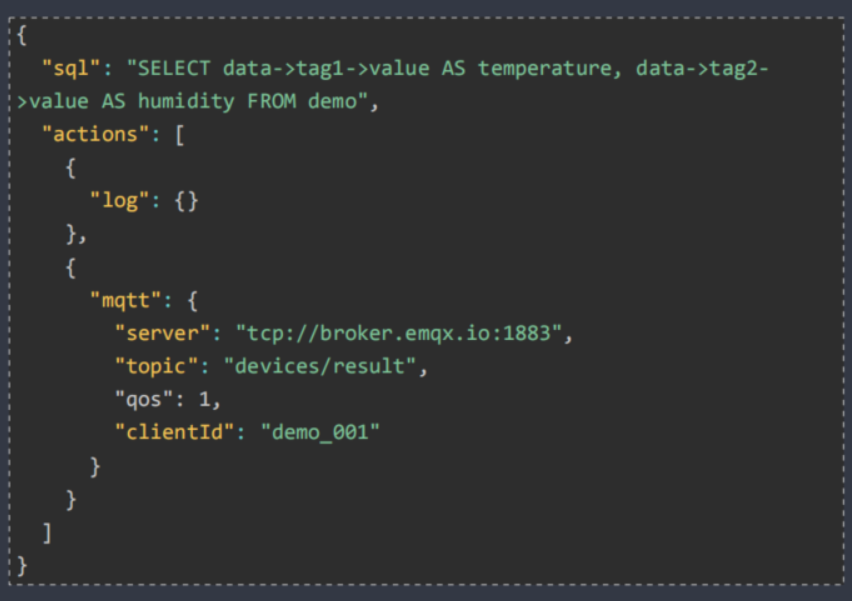Click the "qos" key
852x601 pixels.
[x=144, y=400]
